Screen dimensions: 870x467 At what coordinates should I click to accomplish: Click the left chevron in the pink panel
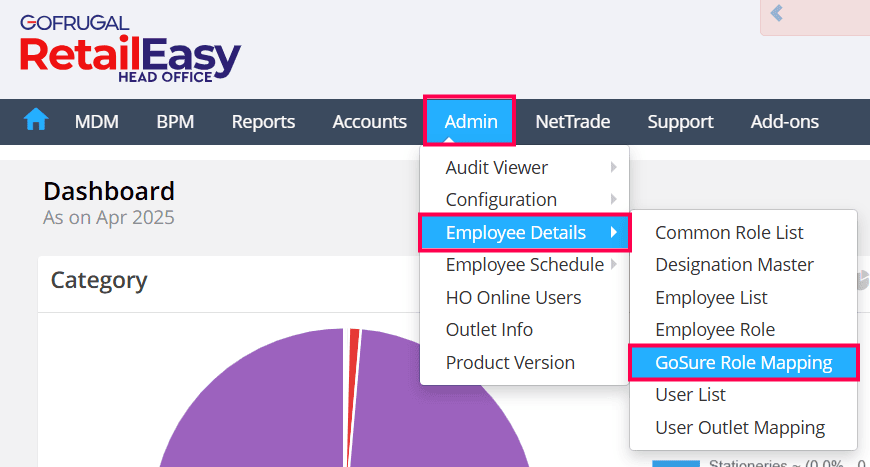click(x=777, y=14)
